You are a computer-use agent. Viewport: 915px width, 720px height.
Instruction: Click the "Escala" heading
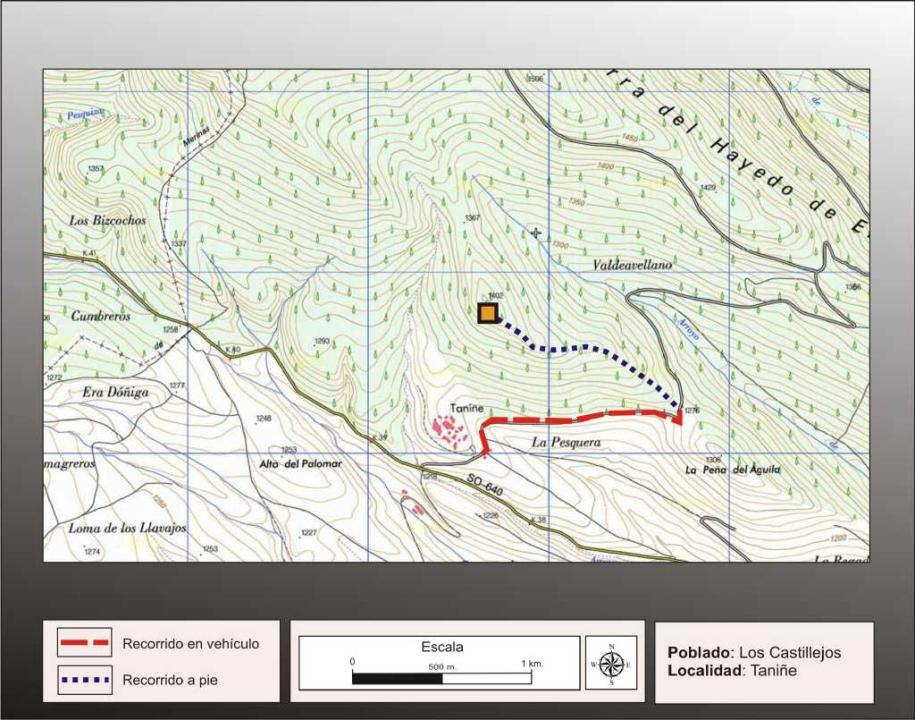point(442,646)
